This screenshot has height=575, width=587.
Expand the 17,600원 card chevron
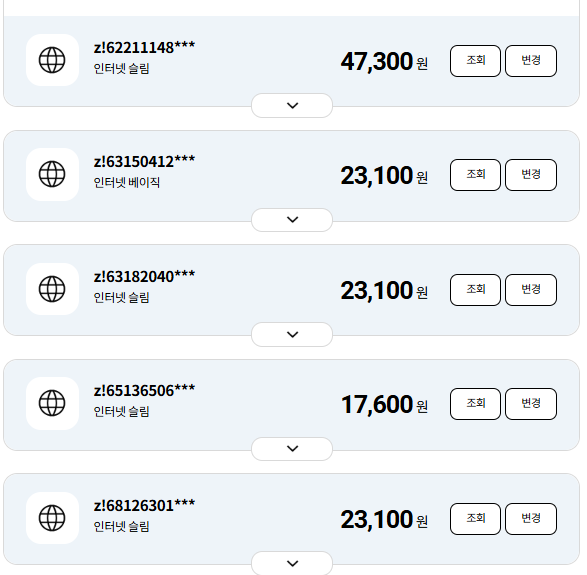(292, 448)
